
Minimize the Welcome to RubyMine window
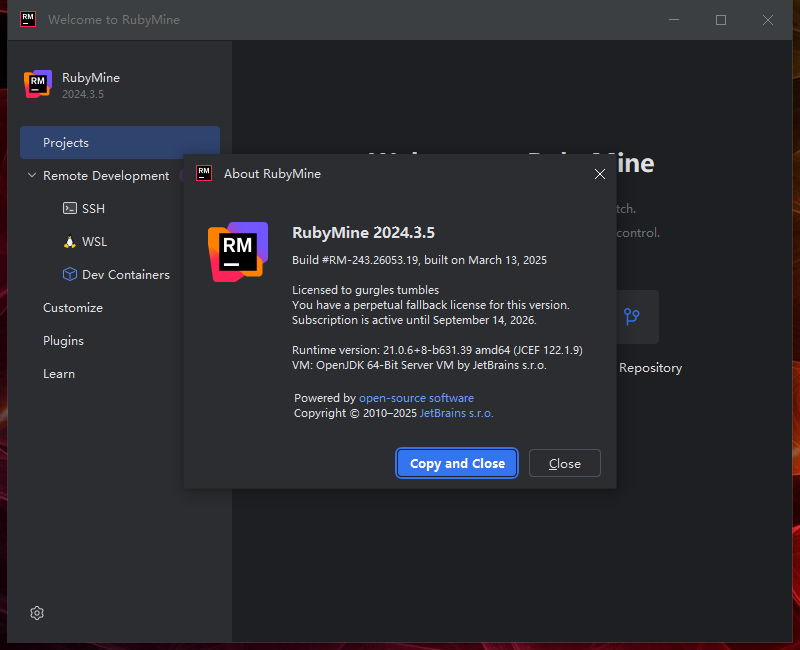point(674,20)
